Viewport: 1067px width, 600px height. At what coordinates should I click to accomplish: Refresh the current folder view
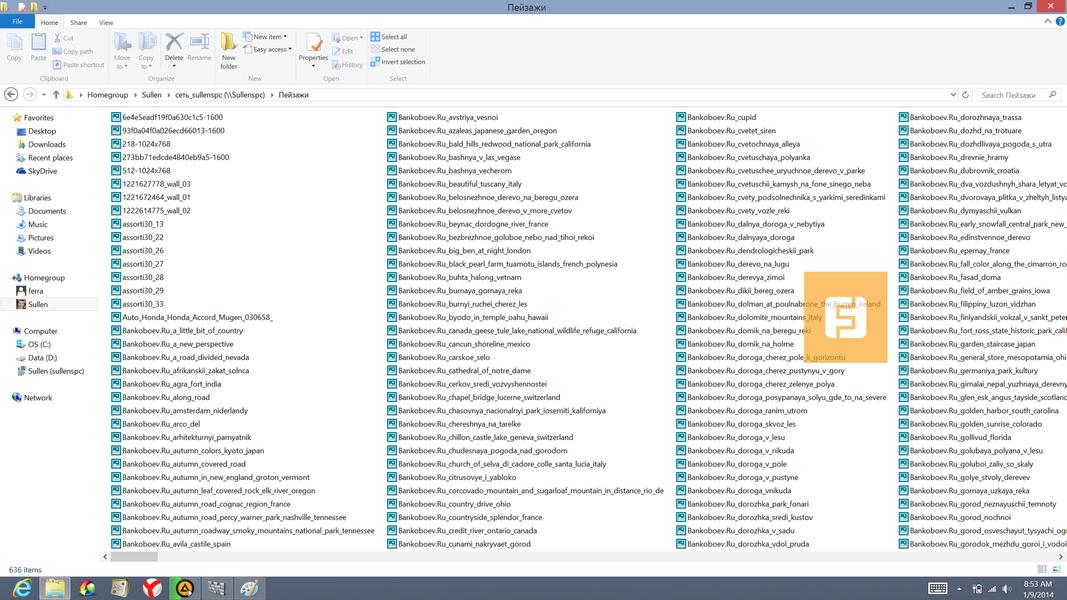pos(966,95)
